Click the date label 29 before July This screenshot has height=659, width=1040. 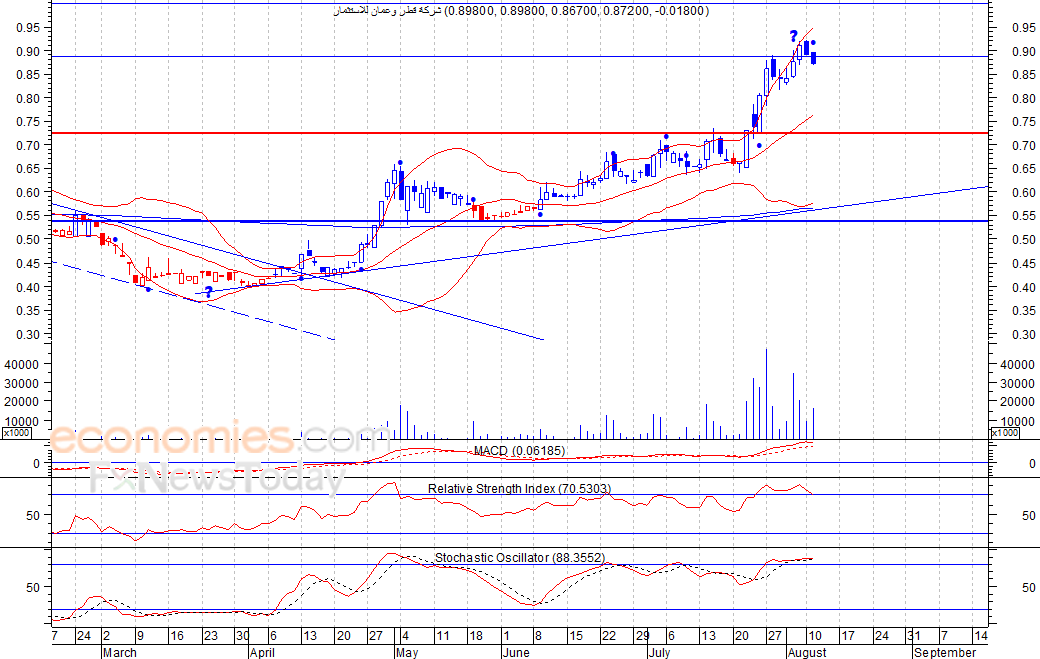pyautogui.click(x=642, y=636)
